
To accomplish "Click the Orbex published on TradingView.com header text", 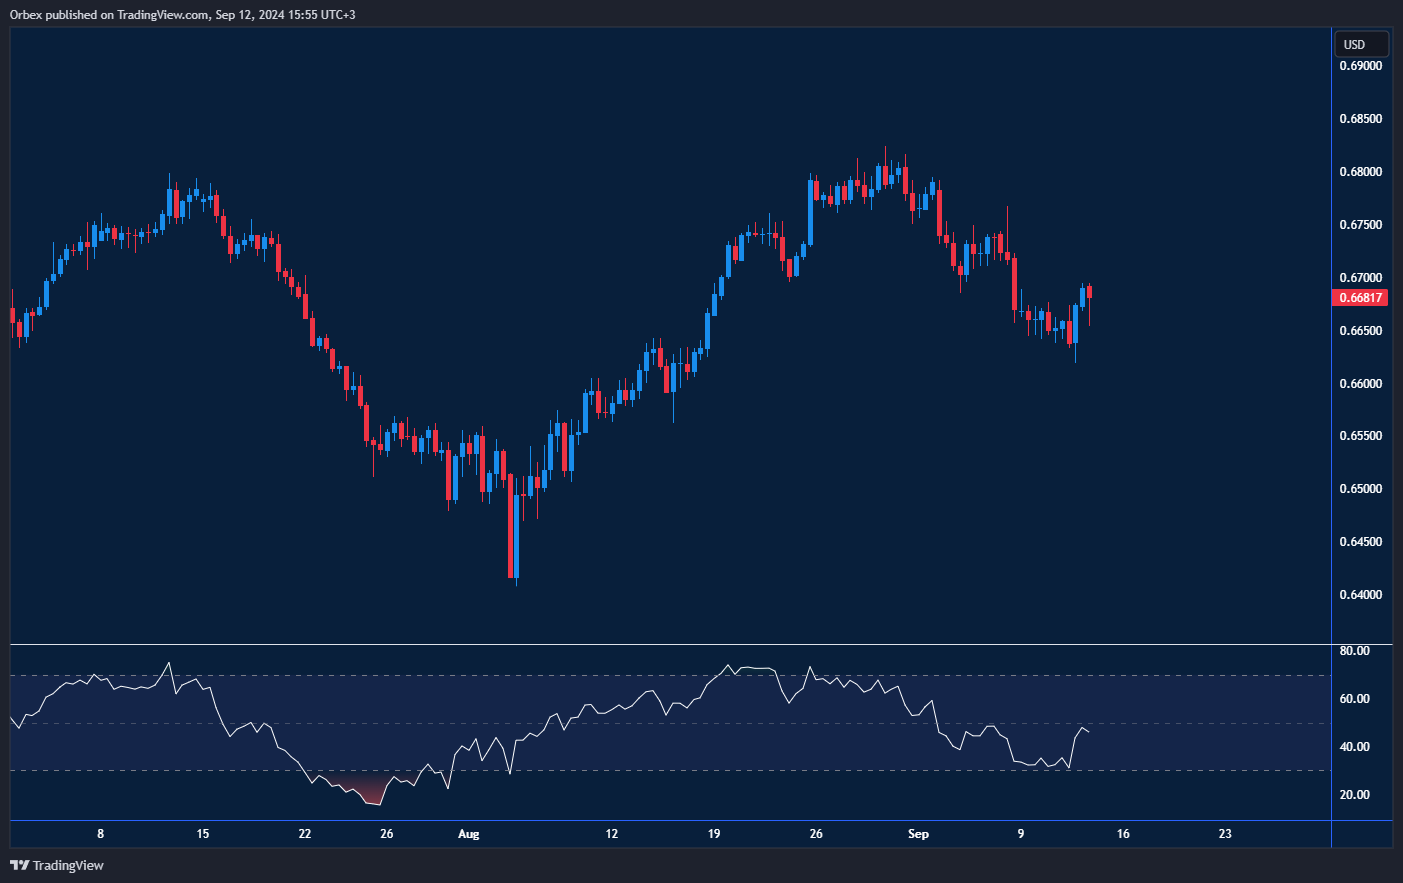I will (182, 14).
